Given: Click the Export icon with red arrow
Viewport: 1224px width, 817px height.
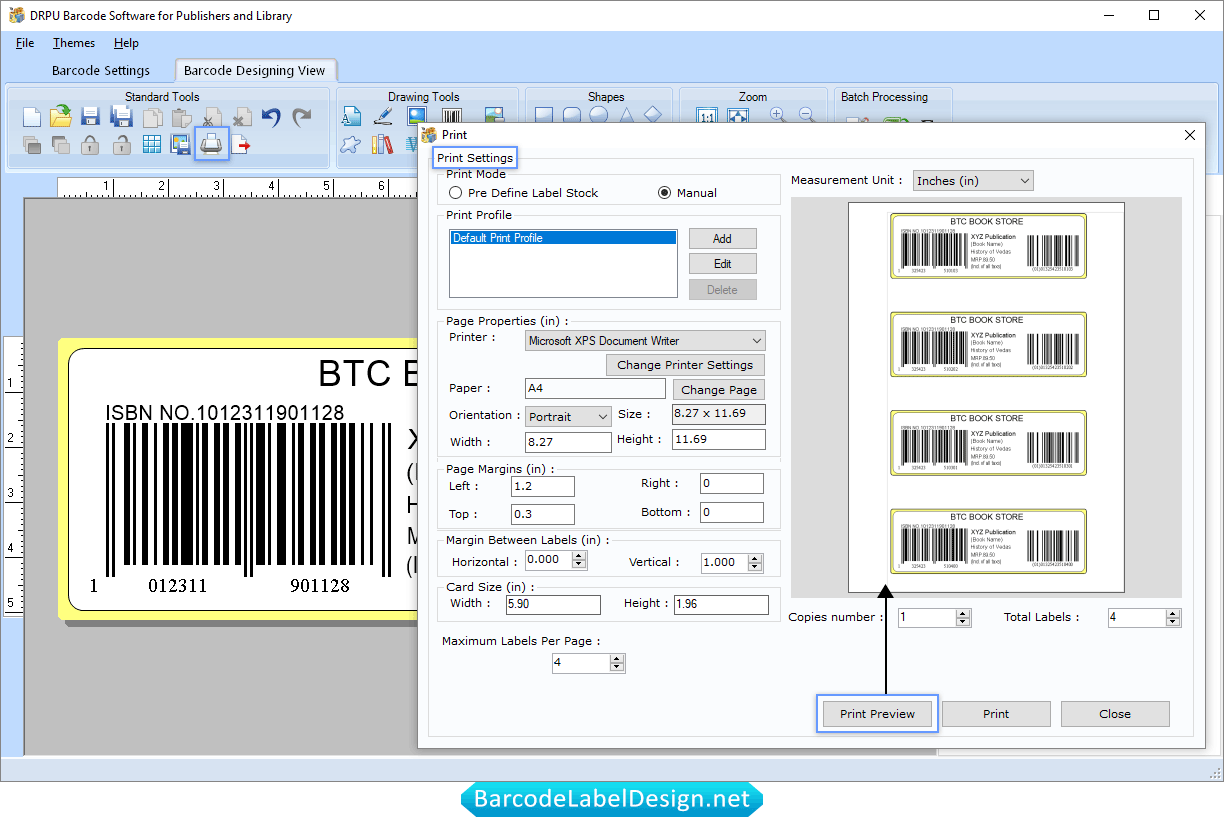Looking at the screenshot, I should 242,145.
